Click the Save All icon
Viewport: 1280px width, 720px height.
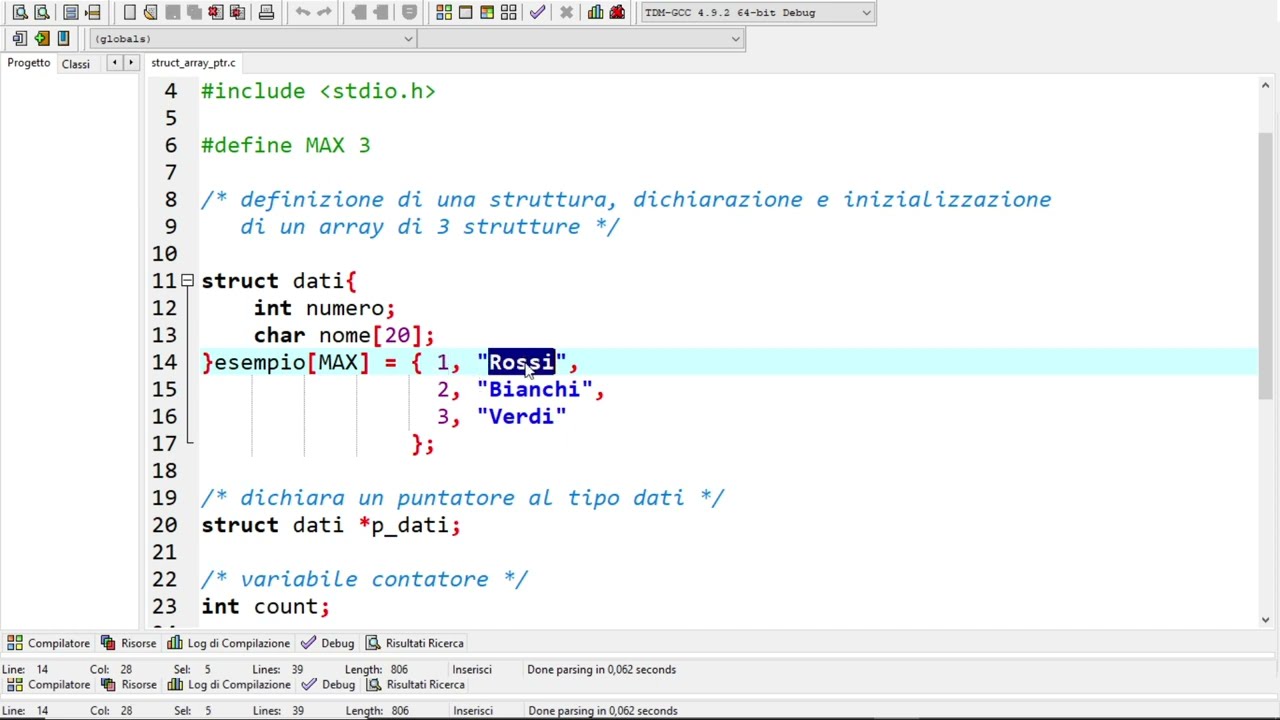point(194,12)
